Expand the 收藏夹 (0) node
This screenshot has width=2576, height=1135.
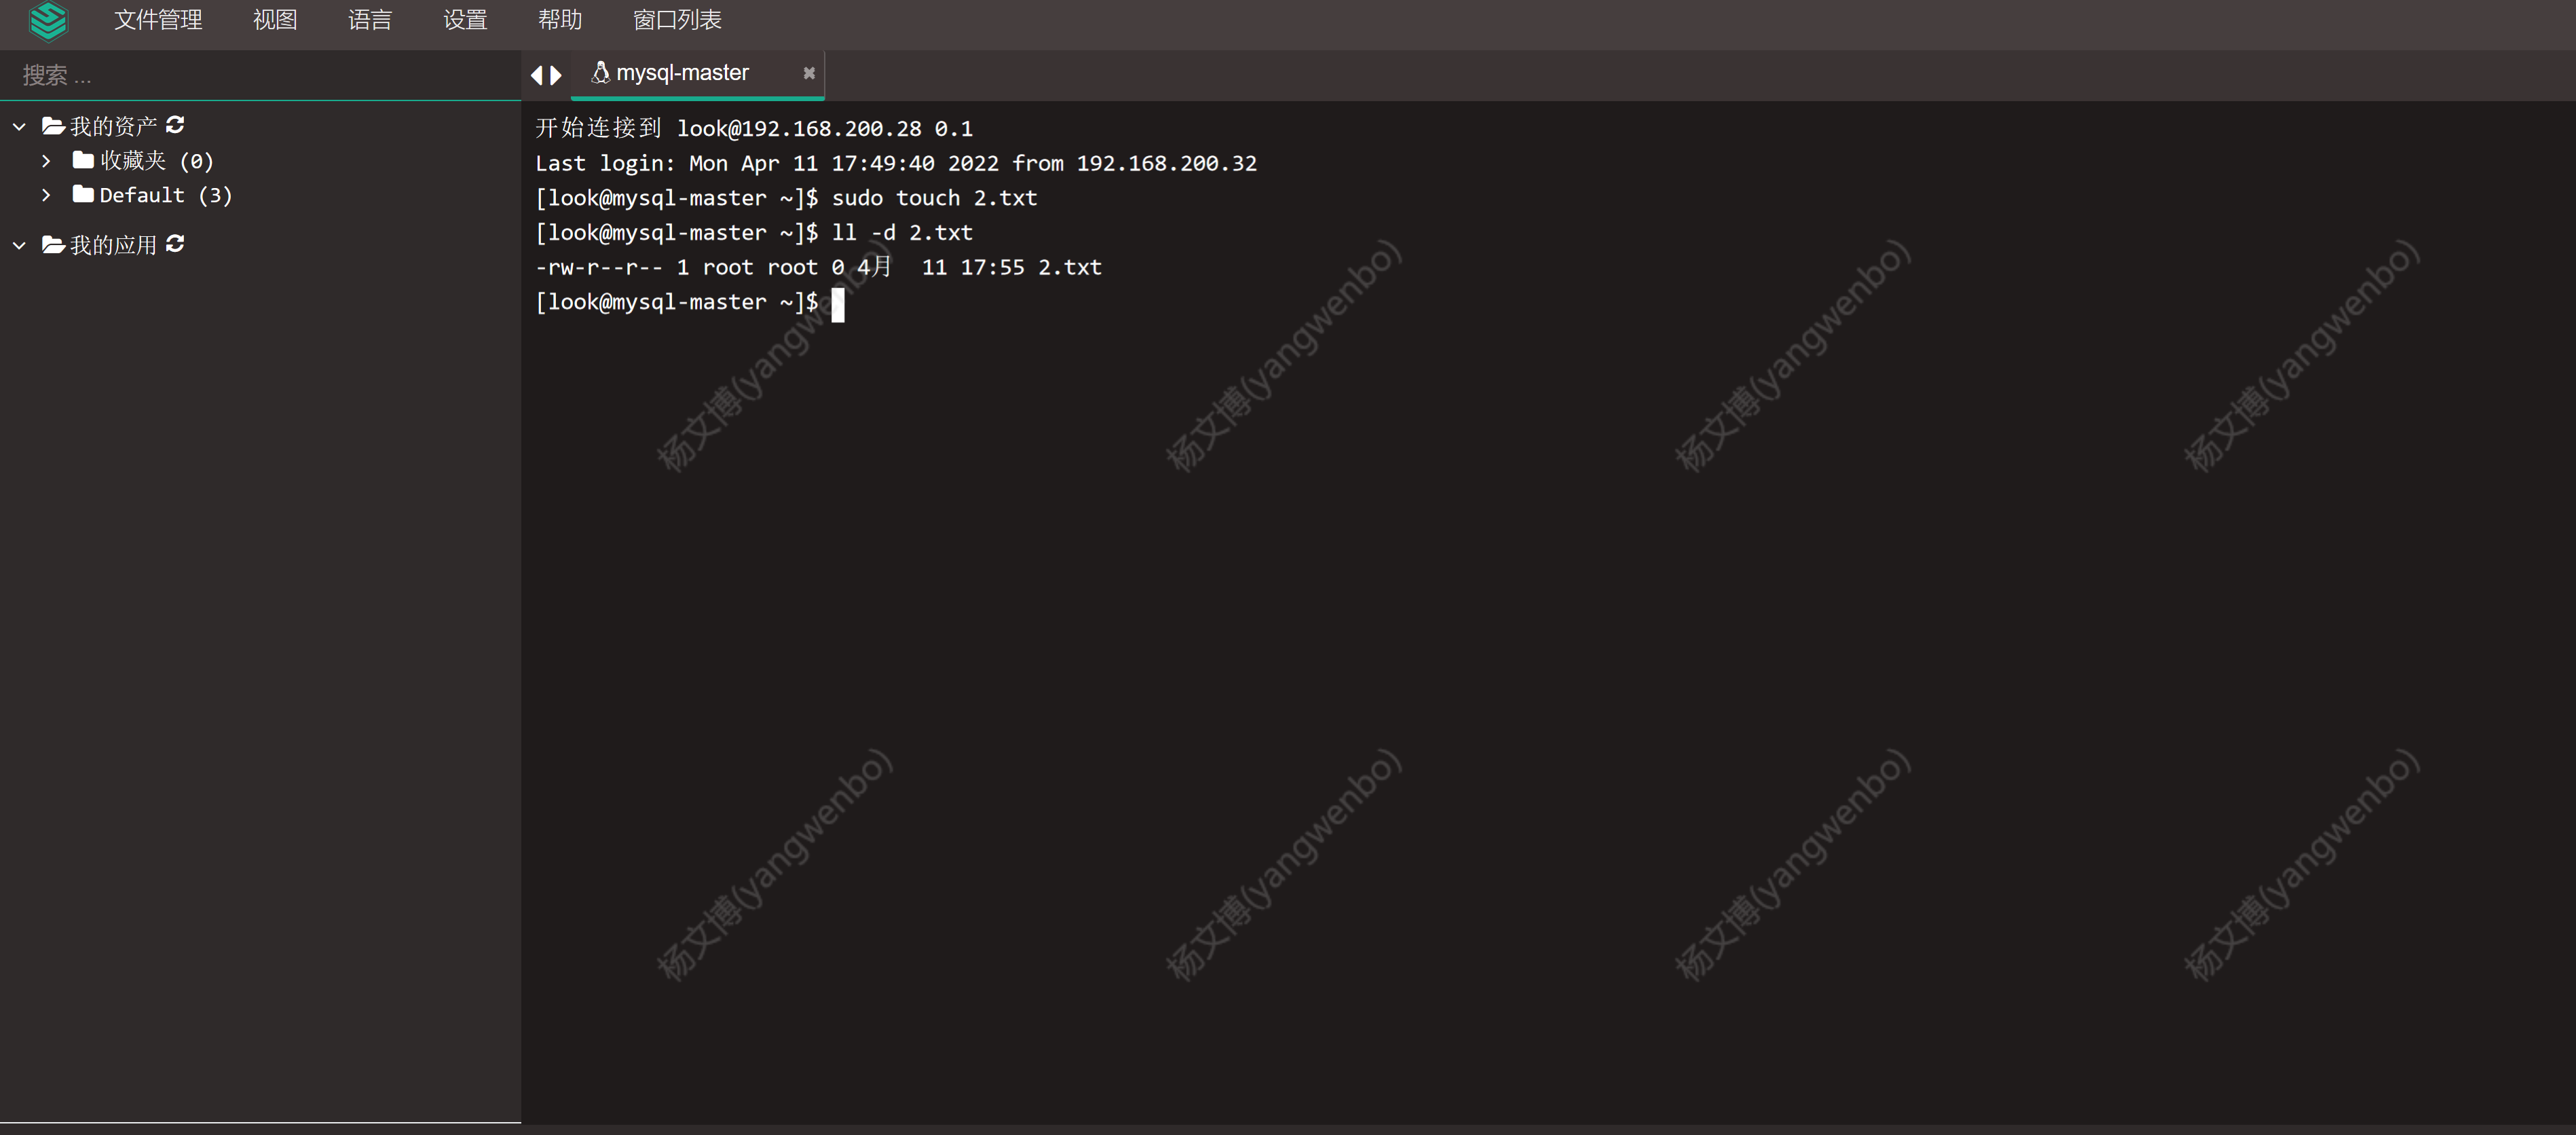click(46, 160)
